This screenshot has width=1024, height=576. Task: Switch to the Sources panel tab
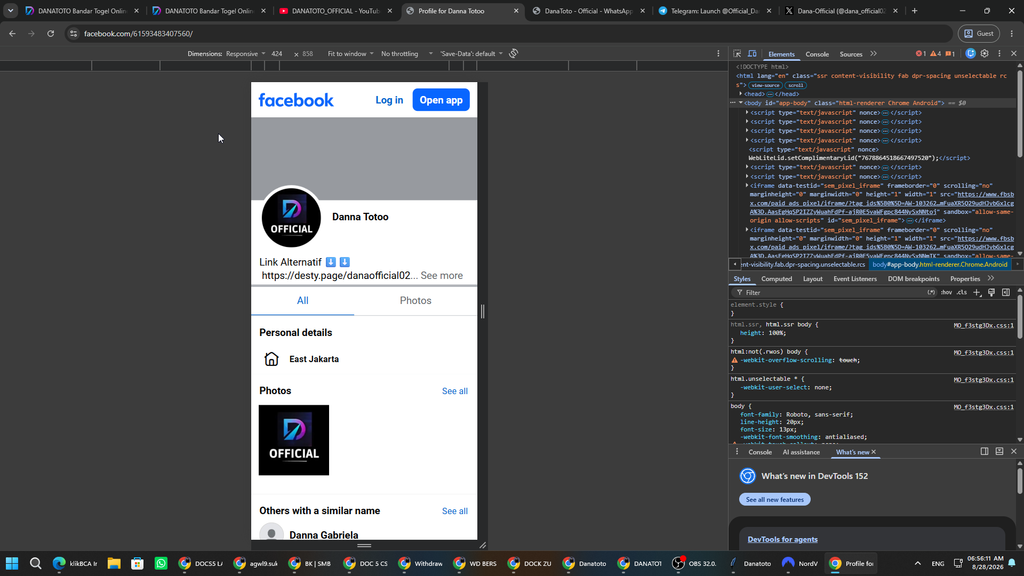851,54
